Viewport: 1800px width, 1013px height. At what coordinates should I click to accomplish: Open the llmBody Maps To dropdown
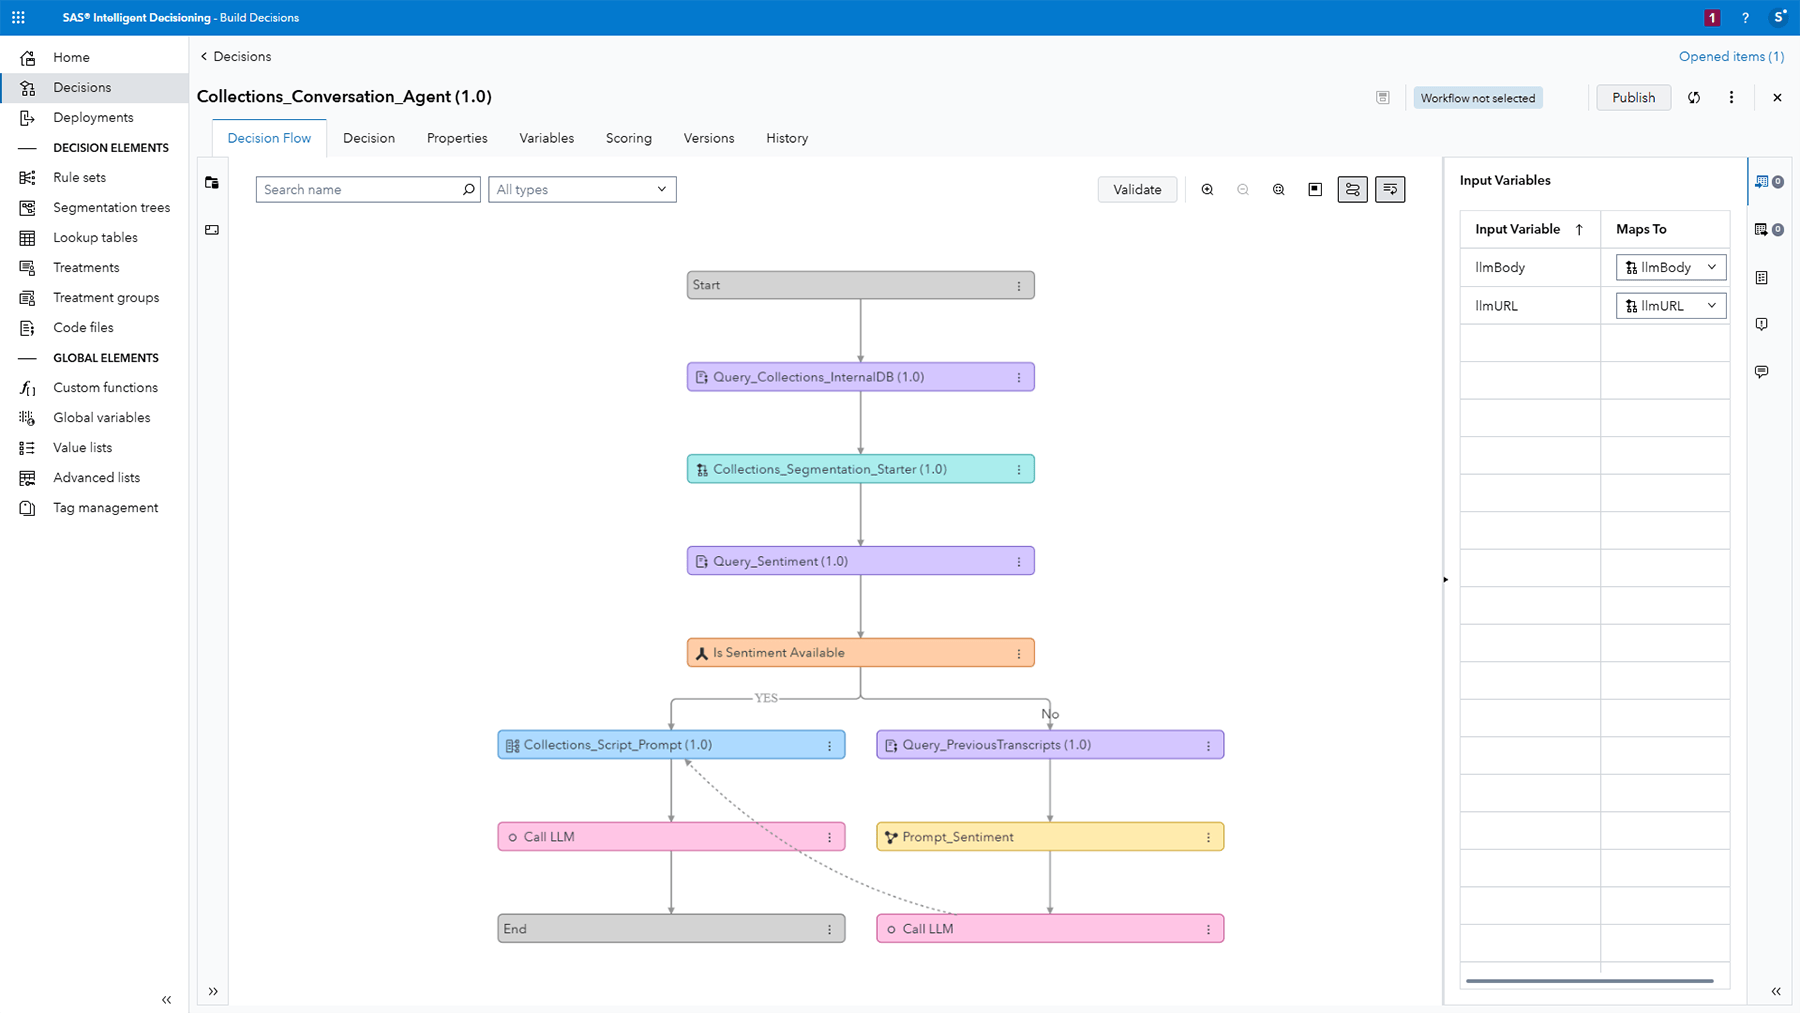1669,267
